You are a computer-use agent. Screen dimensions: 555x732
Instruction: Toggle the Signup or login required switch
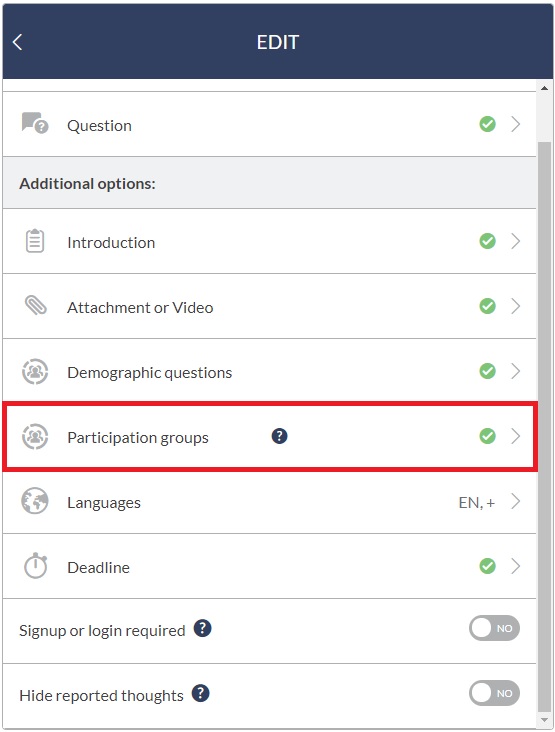coord(494,628)
